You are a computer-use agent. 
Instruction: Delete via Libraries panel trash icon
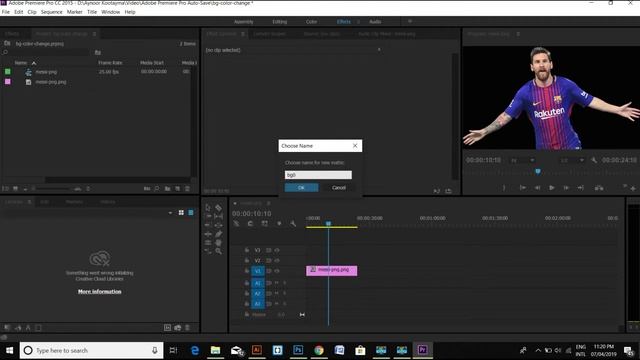click(187, 327)
